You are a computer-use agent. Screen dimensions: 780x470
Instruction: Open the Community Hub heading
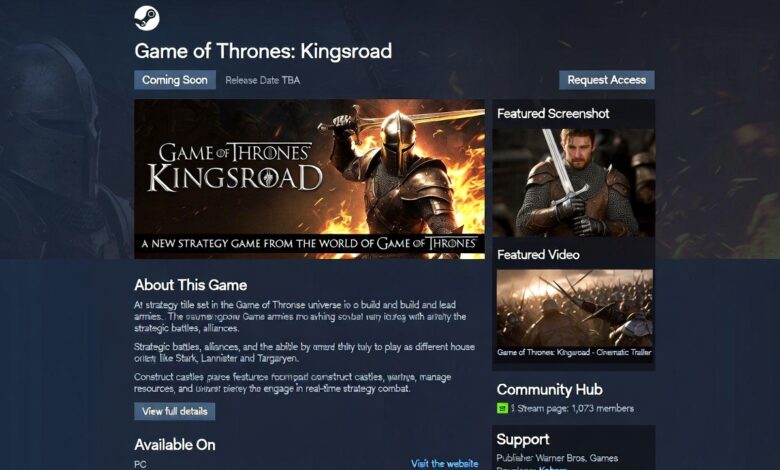tap(549, 389)
